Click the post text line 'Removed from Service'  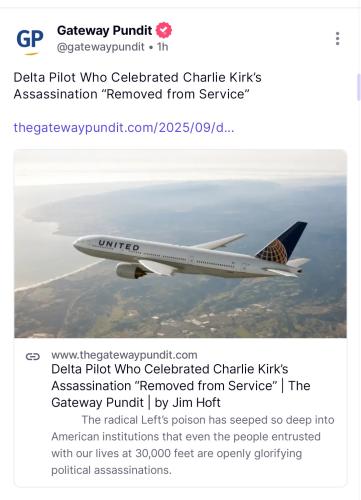pos(178,94)
